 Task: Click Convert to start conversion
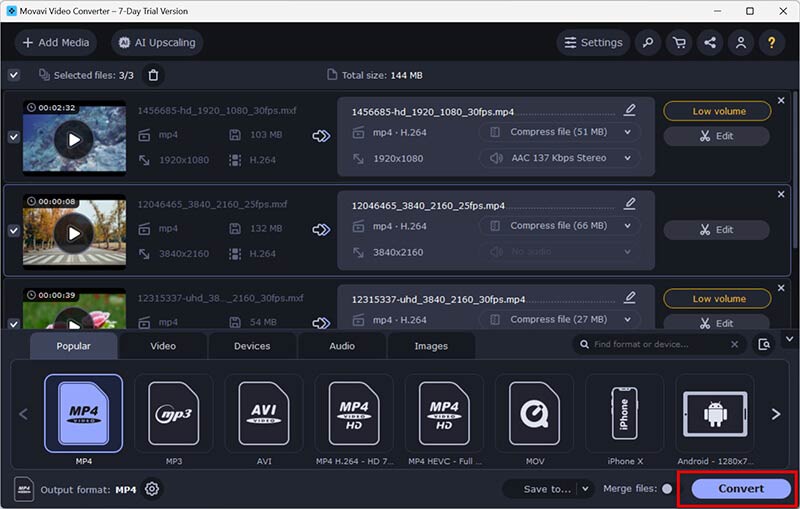[741, 489]
